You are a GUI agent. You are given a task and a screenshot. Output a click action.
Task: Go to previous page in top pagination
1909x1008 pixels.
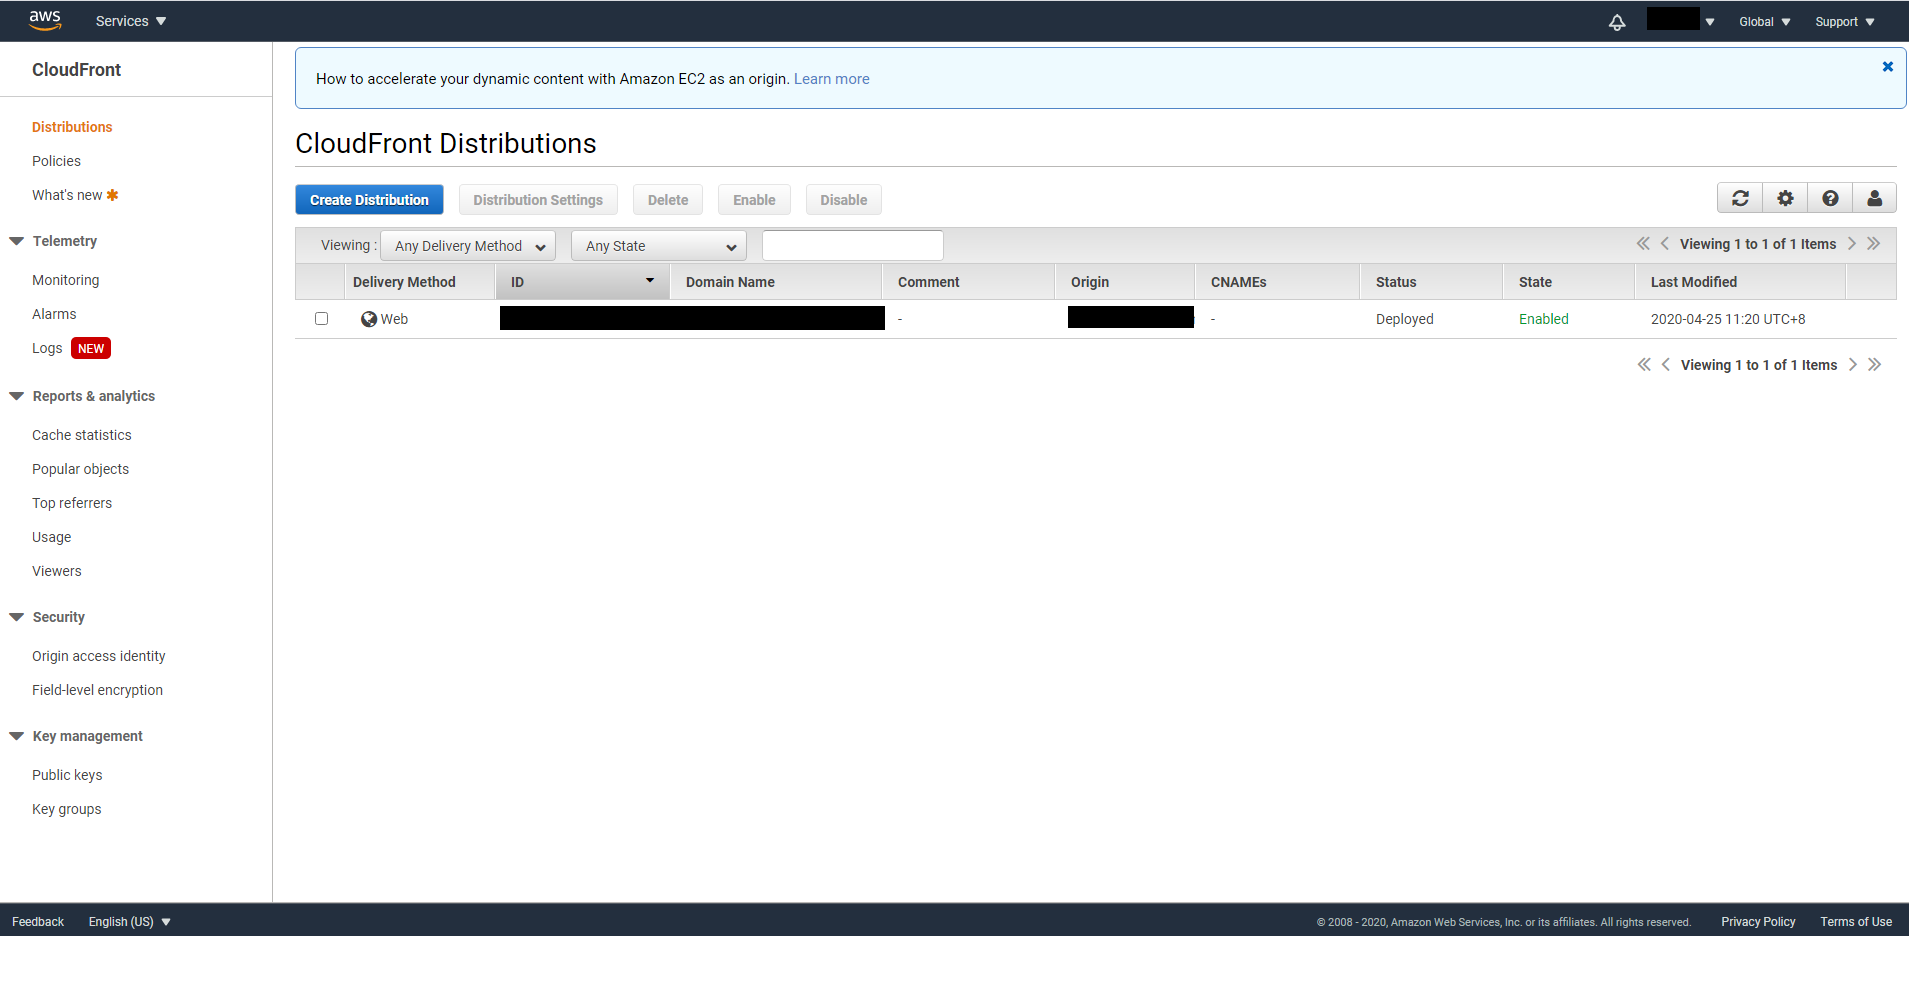[1665, 244]
